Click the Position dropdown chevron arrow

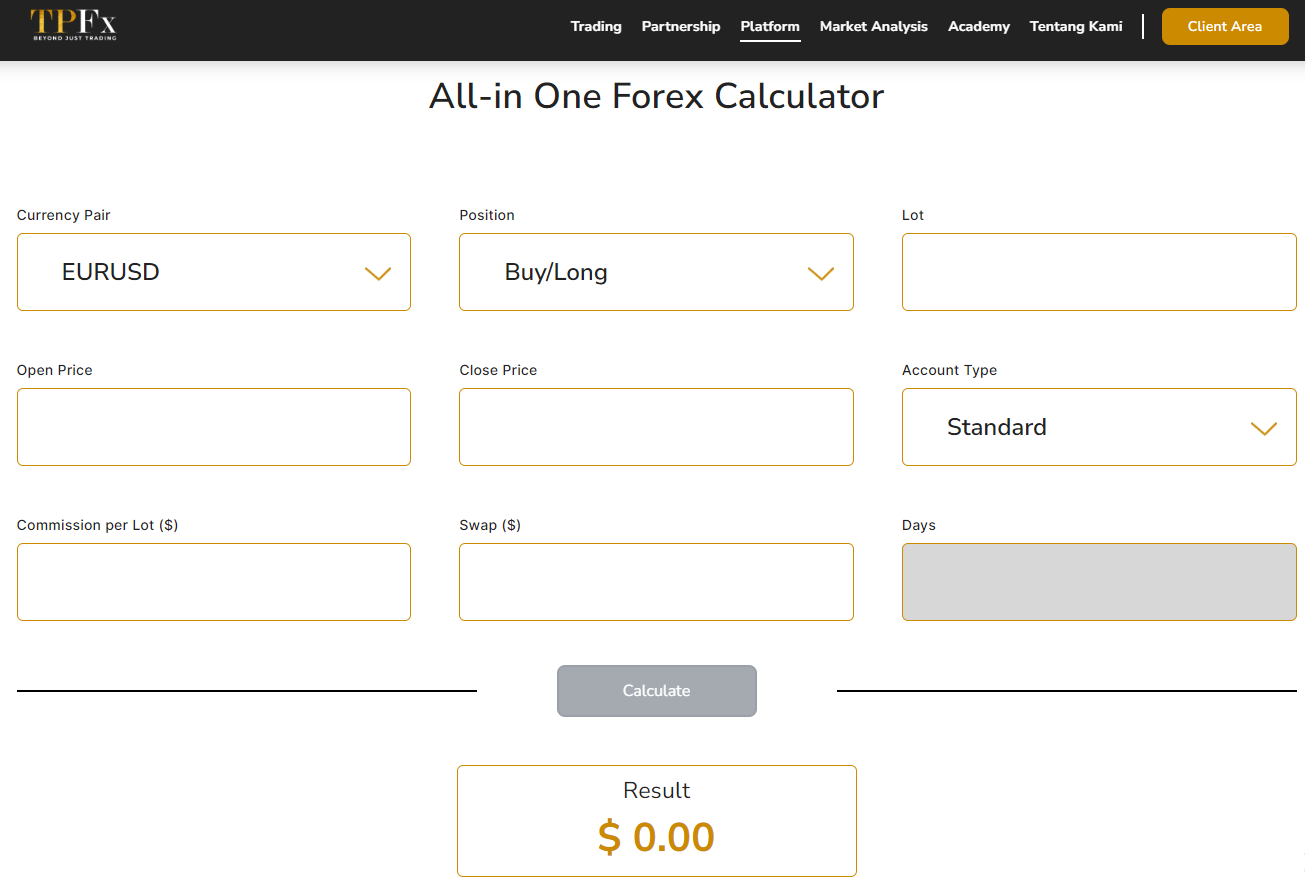point(821,273)
